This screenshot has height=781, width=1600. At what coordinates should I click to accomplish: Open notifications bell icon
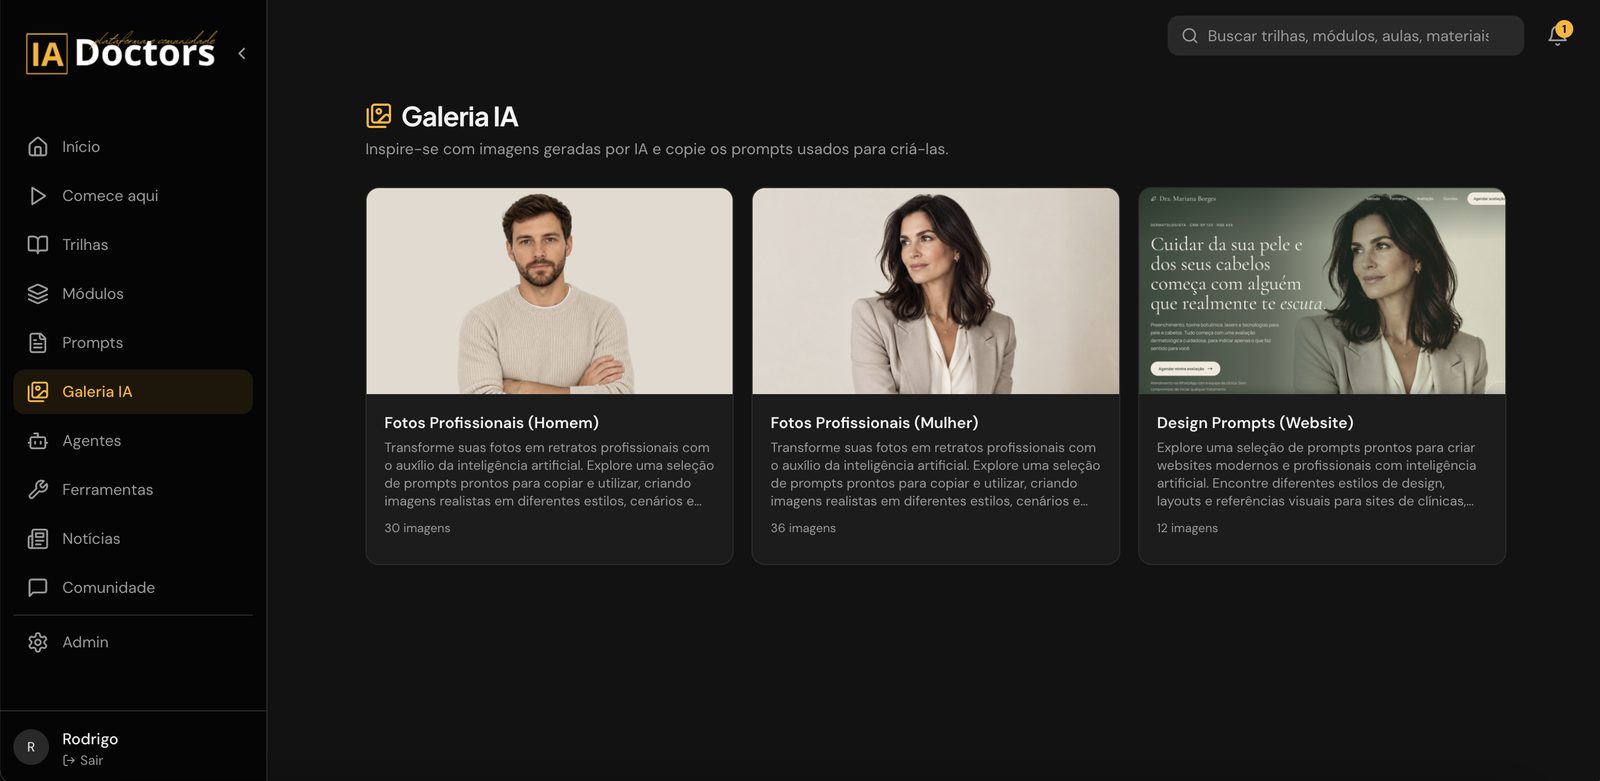[1557, 37]
